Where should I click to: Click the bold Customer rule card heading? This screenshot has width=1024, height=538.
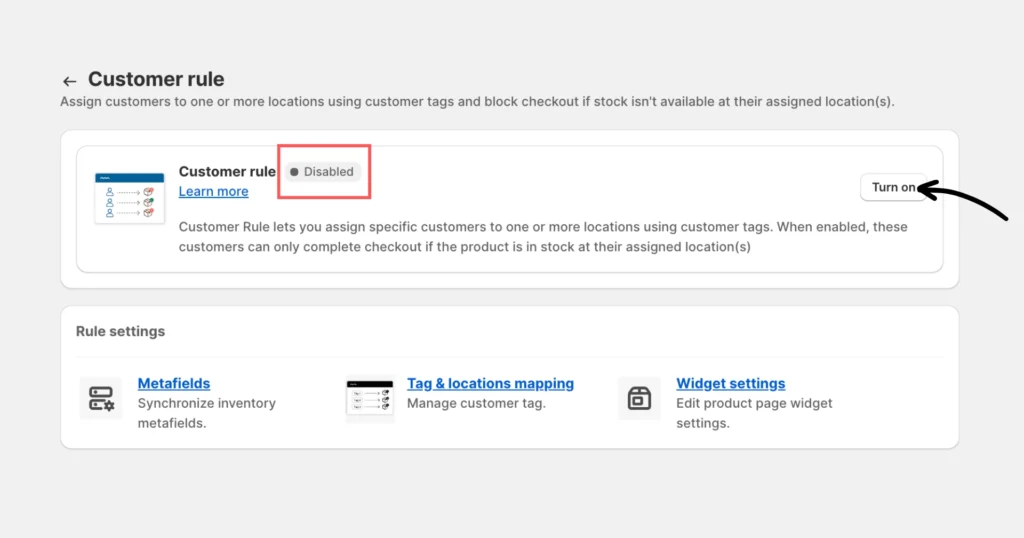coord(227,171)
